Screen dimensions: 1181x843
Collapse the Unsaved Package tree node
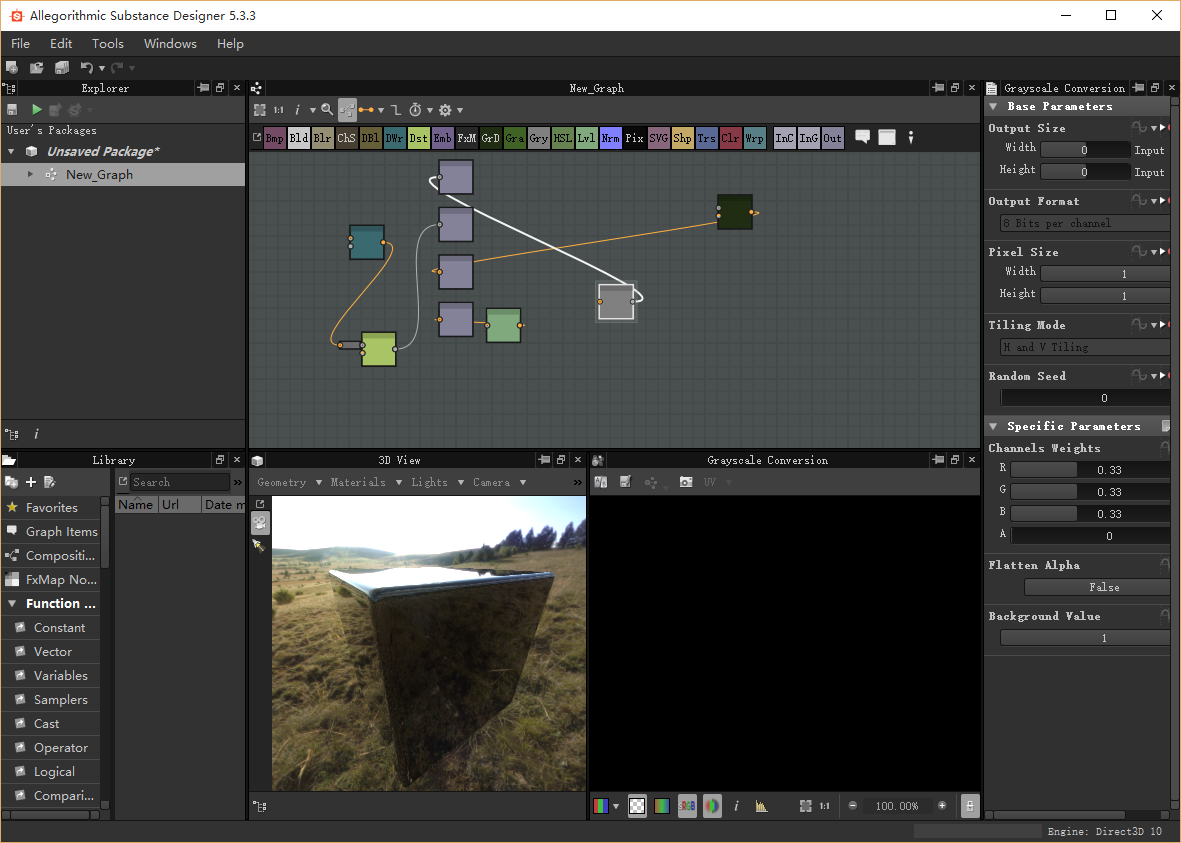click(x=12, y=152)
